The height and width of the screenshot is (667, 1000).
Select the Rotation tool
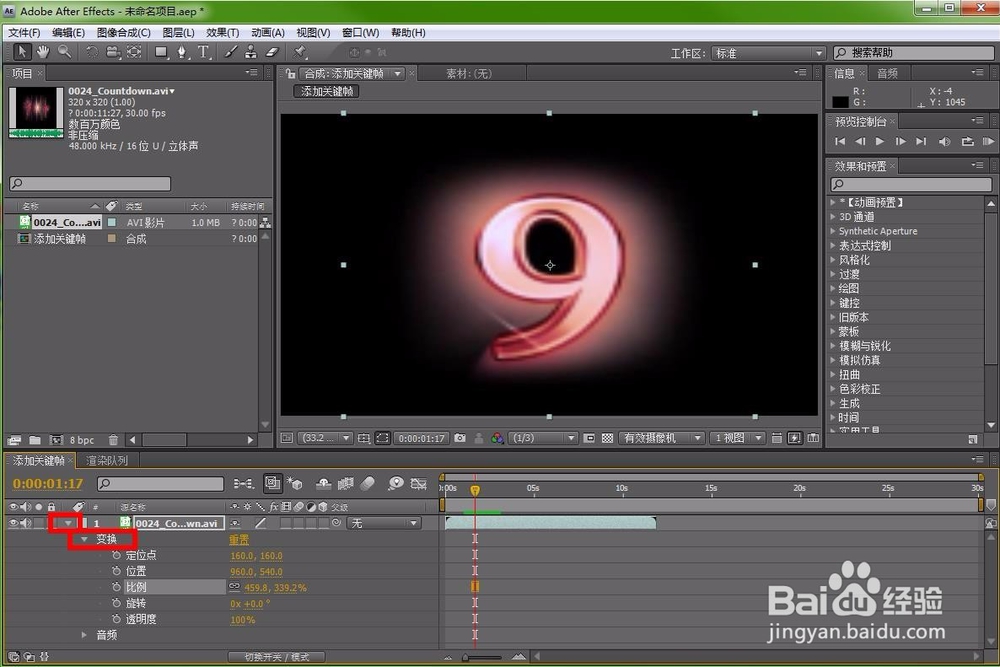click(x=92, y=52)
